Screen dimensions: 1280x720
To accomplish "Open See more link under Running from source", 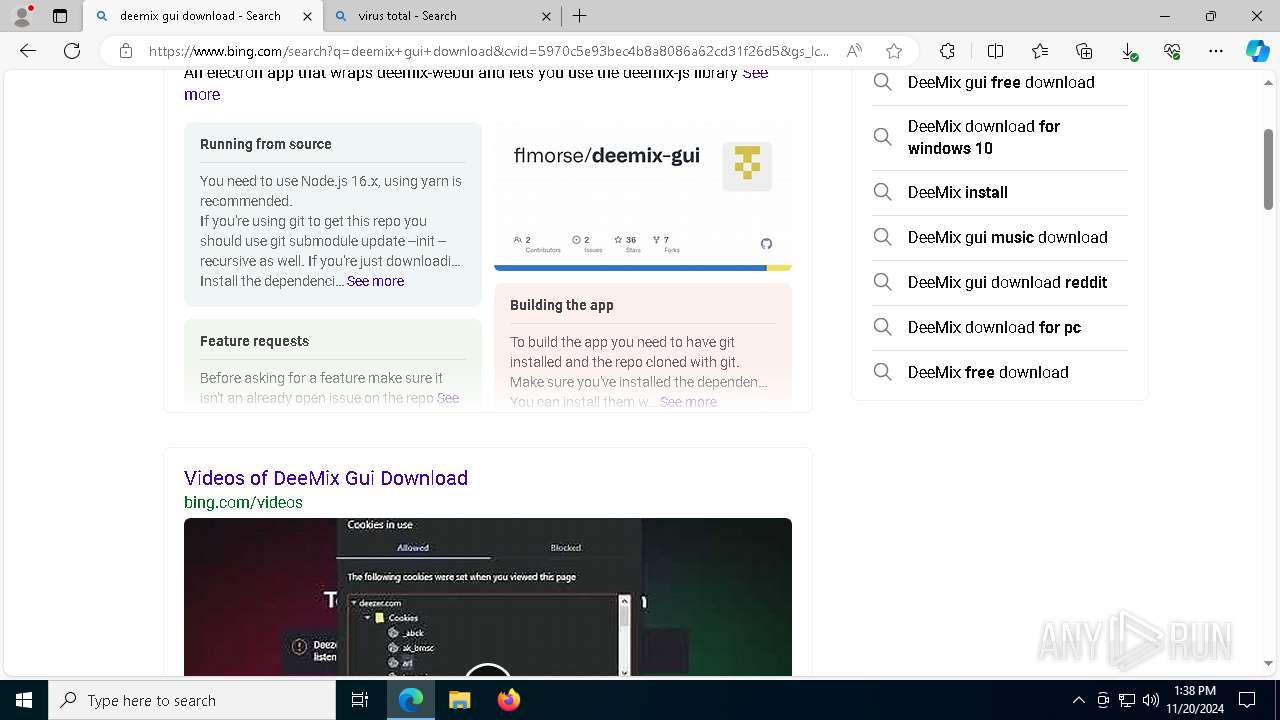I will pos(375,281).
